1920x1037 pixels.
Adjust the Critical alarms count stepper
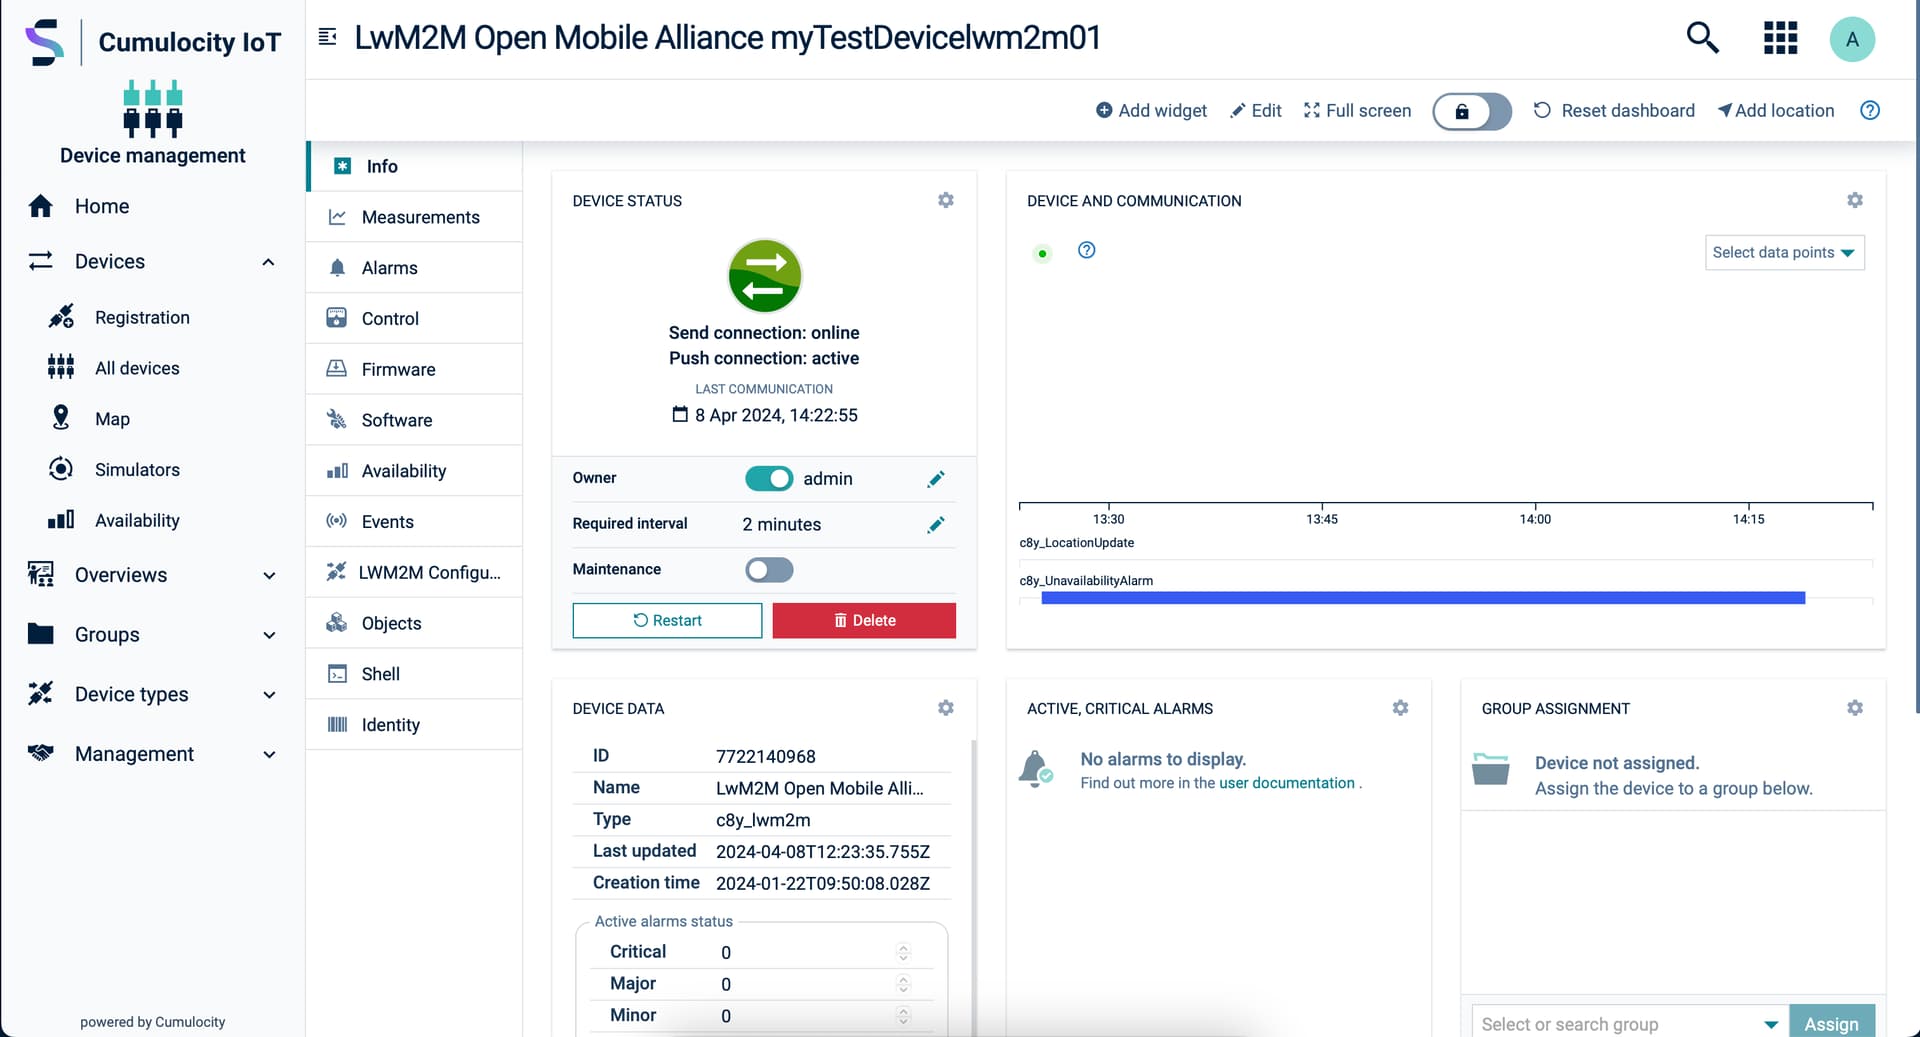point(903,952)
